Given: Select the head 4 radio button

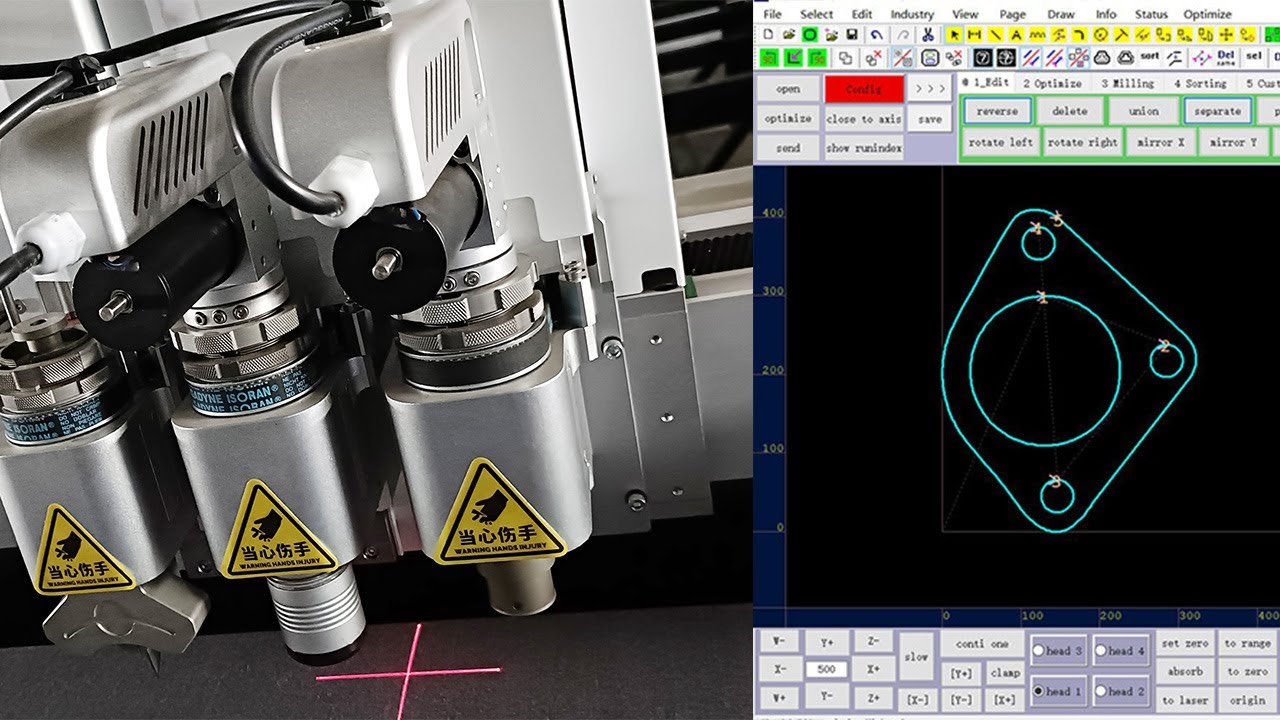Looking at the screenshot, I should (1100, 650).
